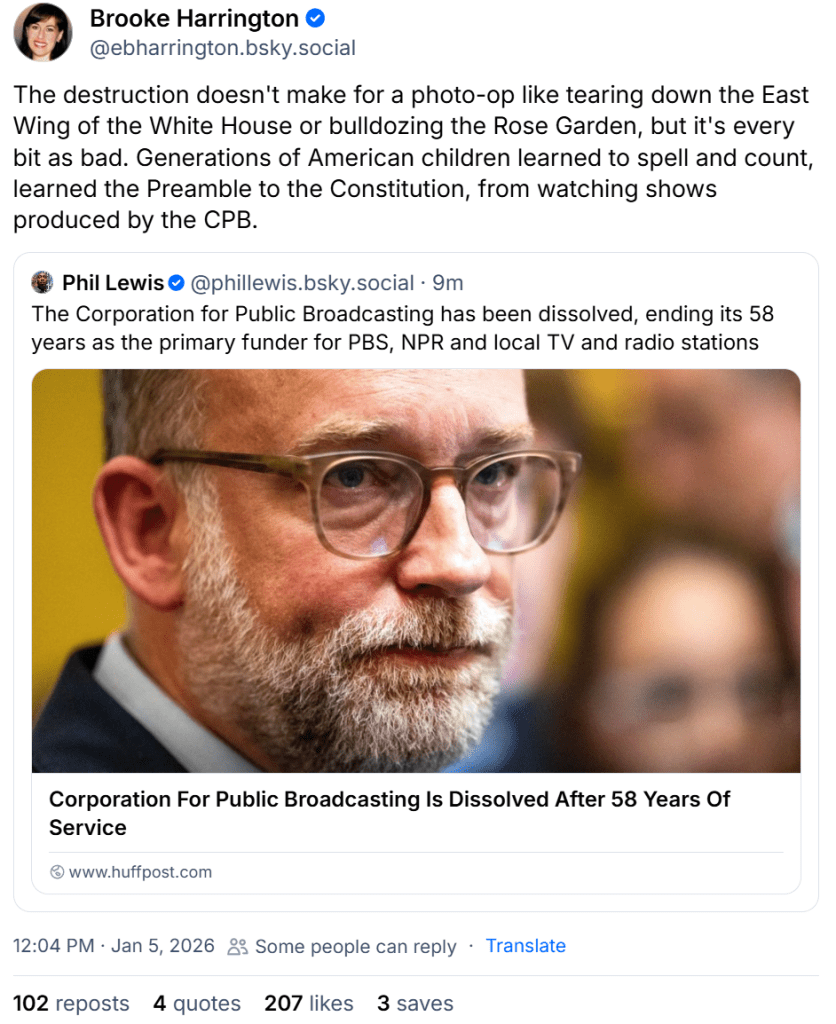Visit the www.huffpost.com source link

pyautogui.click(x=140, y=872)
